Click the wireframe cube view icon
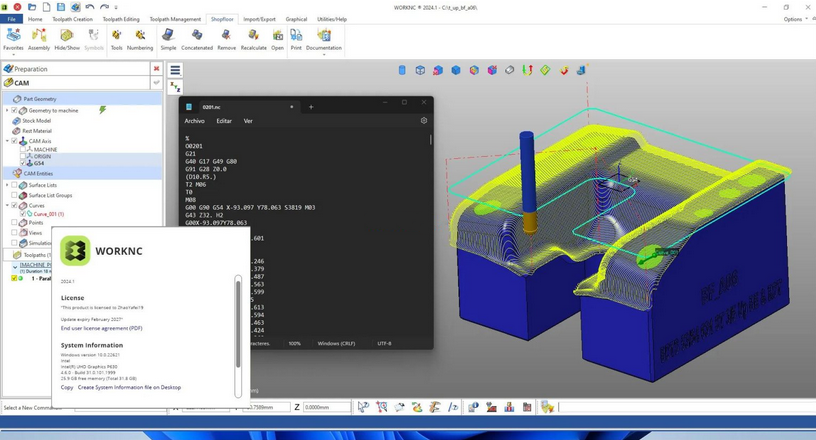 (420, 70)
